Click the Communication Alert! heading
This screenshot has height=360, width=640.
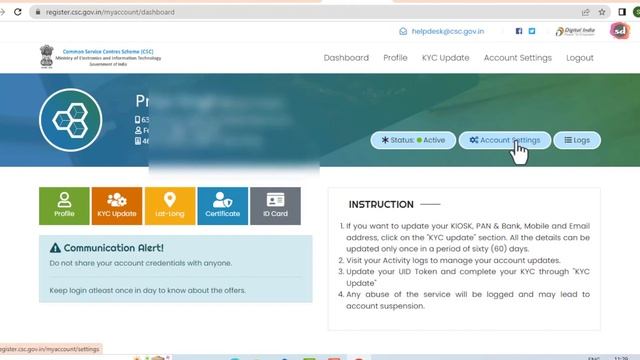[113, 248]
